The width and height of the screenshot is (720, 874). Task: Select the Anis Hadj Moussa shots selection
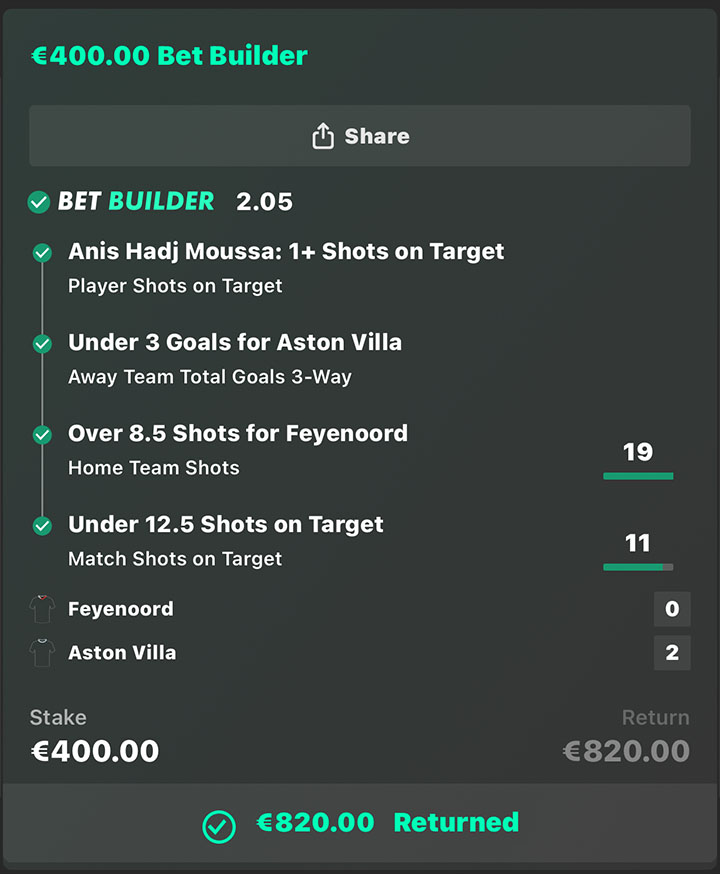(286, 252)
